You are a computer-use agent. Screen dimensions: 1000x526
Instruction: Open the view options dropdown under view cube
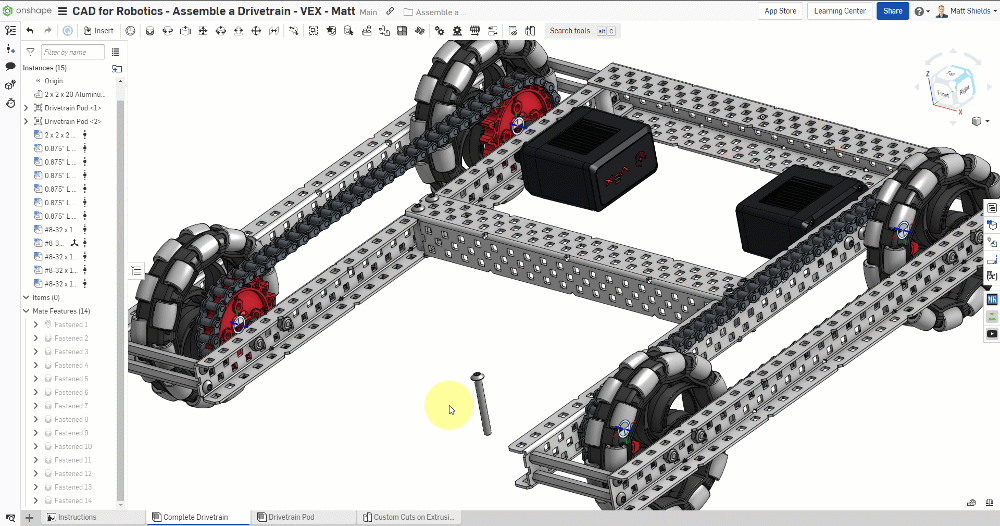click(x=980, y=121)
